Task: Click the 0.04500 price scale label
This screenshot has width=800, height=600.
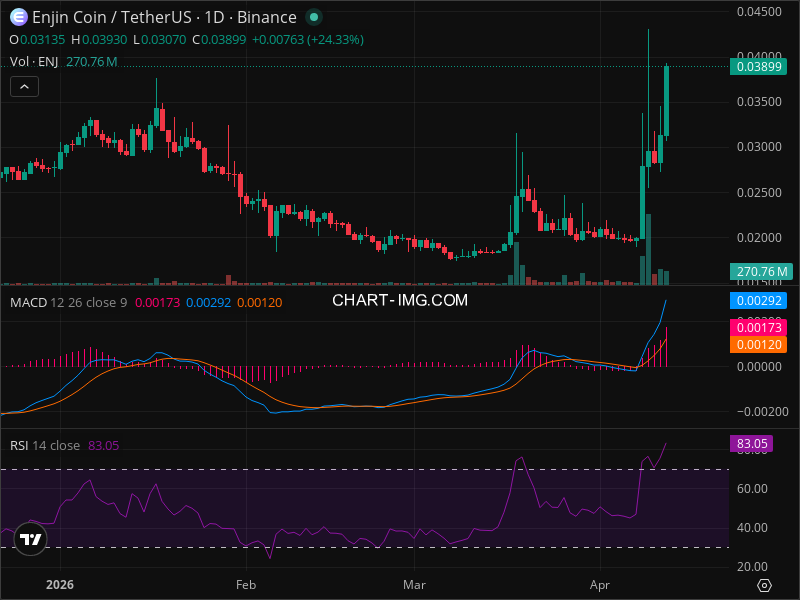Action: (759, 12)
